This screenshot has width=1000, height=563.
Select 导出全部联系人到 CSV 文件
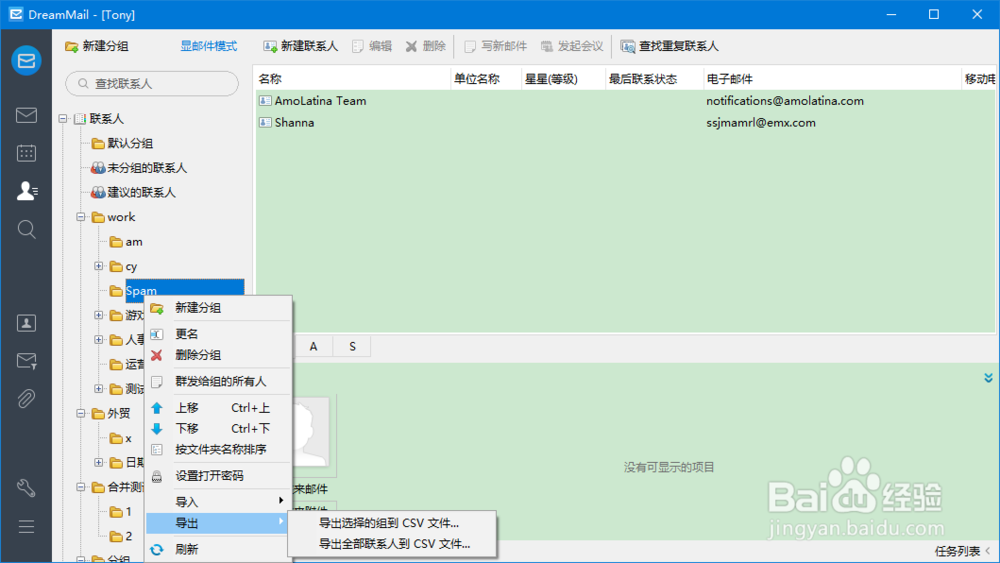click(x=392, y=544)
